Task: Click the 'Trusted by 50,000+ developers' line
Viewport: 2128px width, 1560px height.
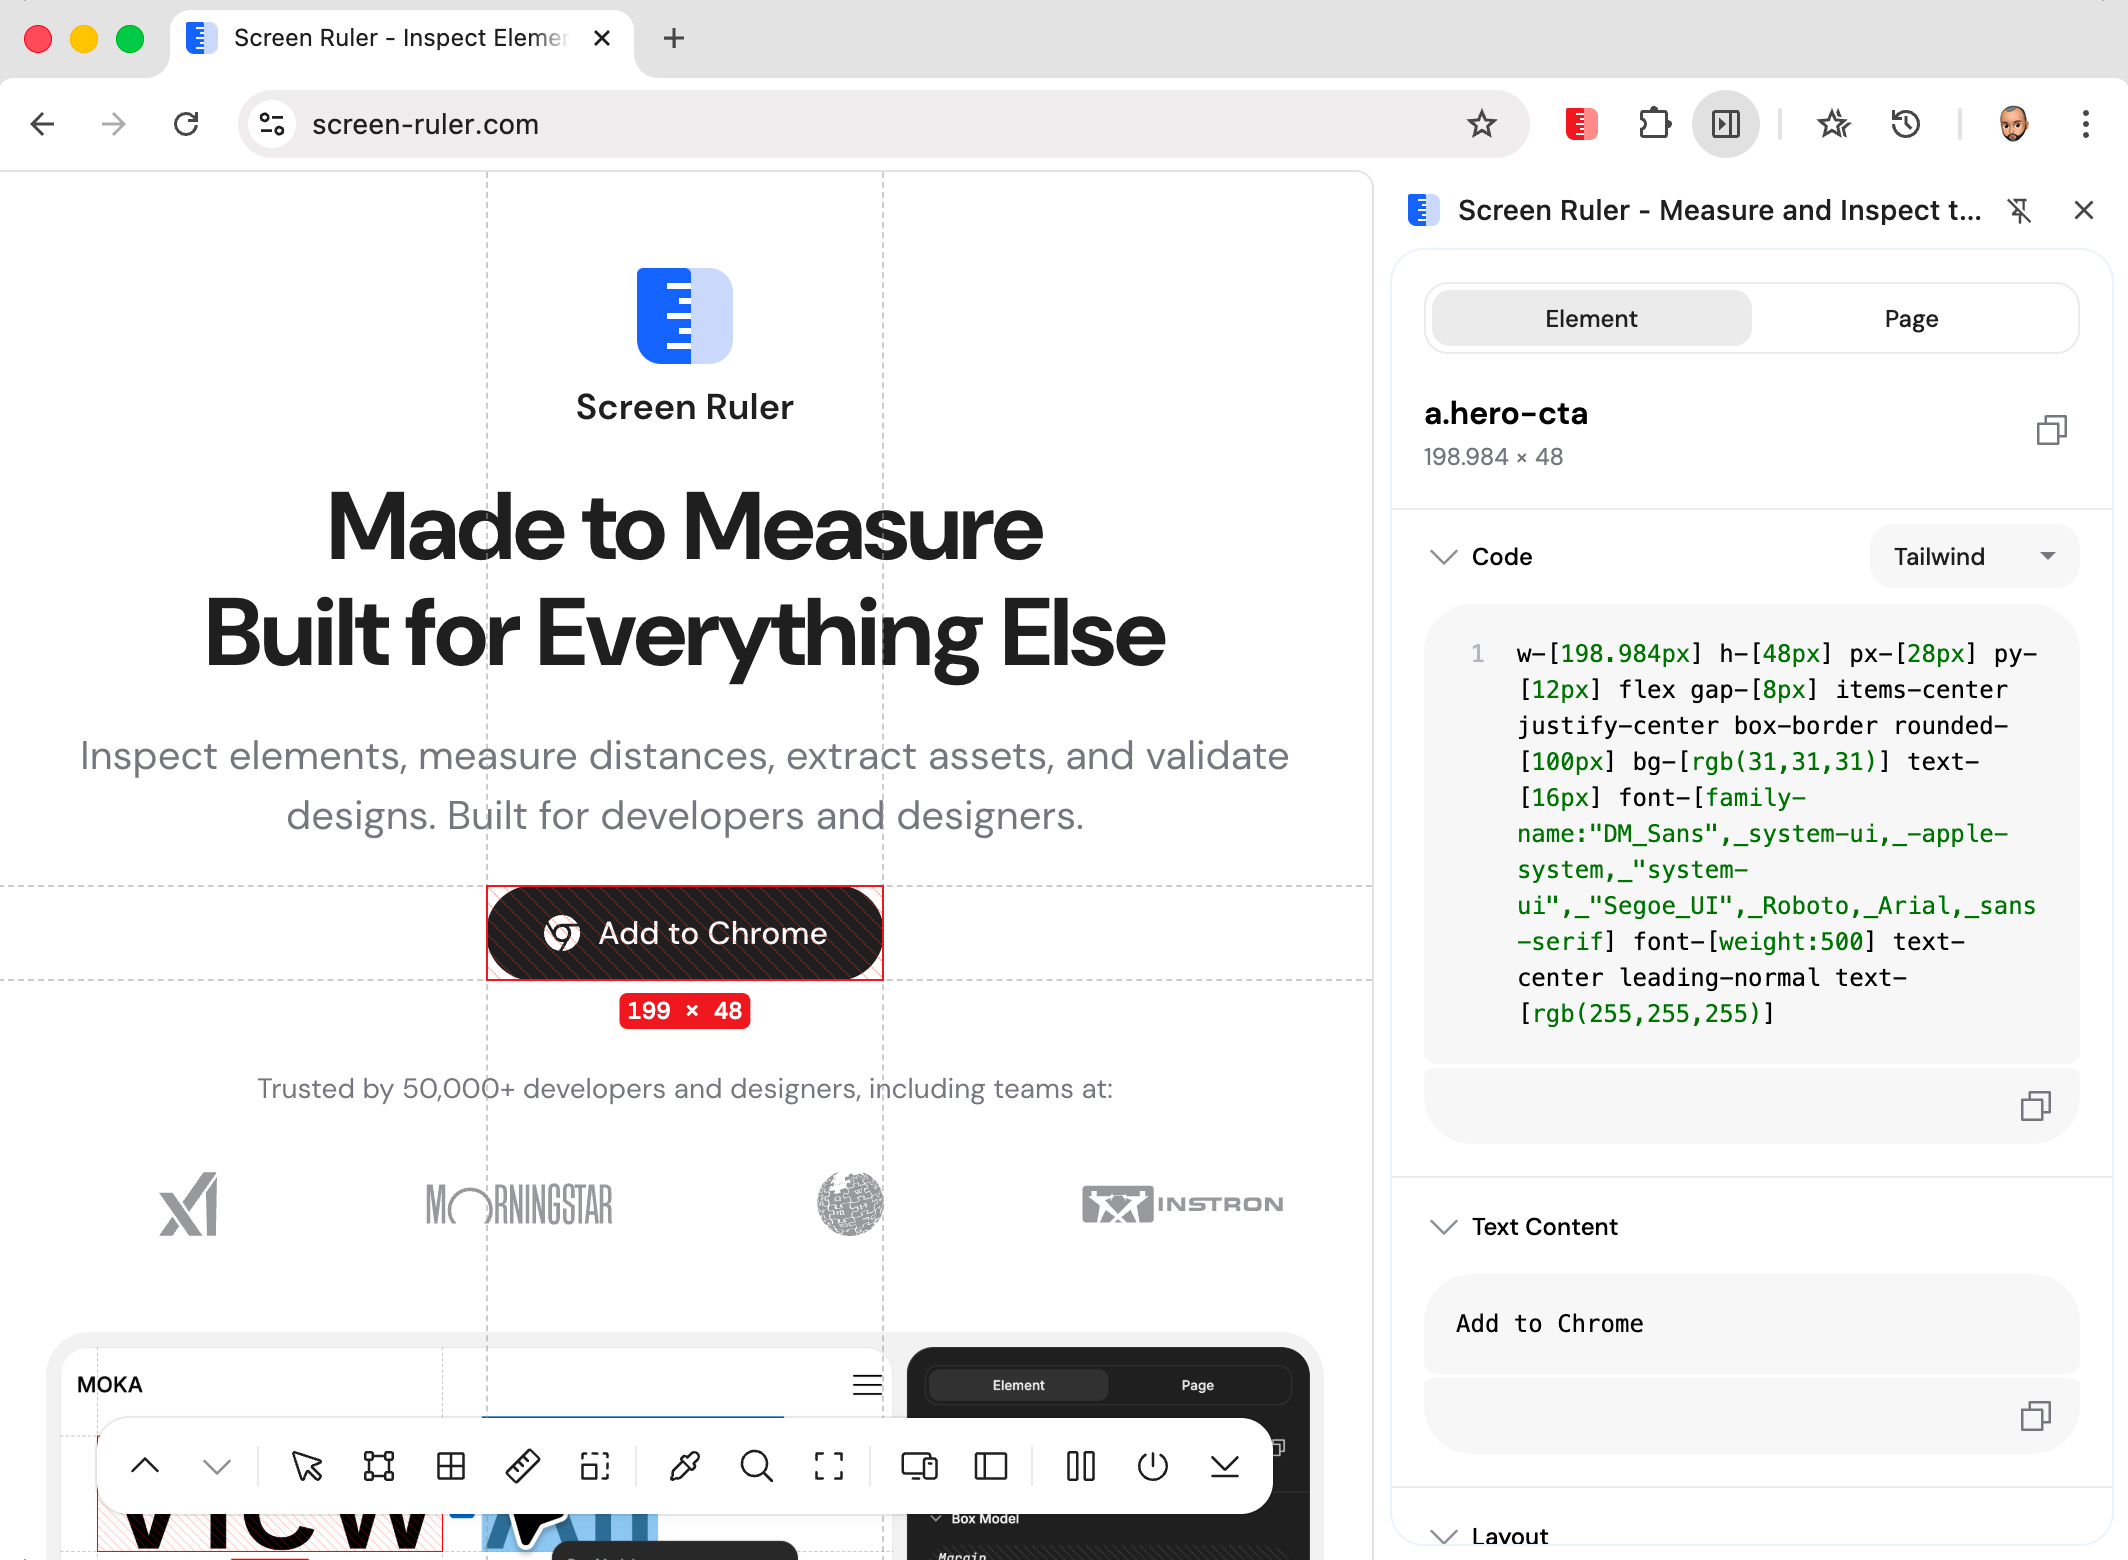Action: click(685, 1088)
